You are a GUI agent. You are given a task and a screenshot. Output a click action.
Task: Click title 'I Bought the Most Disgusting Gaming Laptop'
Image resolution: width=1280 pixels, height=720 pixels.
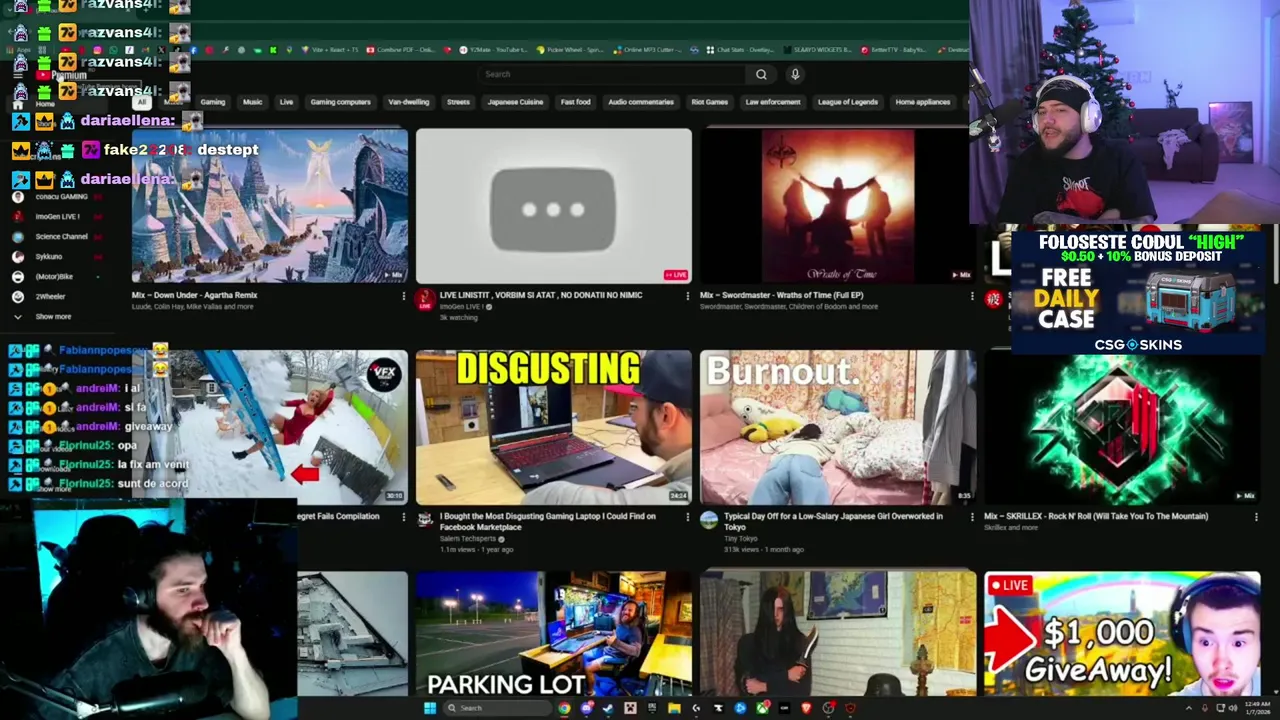click(x=547, y=522)
